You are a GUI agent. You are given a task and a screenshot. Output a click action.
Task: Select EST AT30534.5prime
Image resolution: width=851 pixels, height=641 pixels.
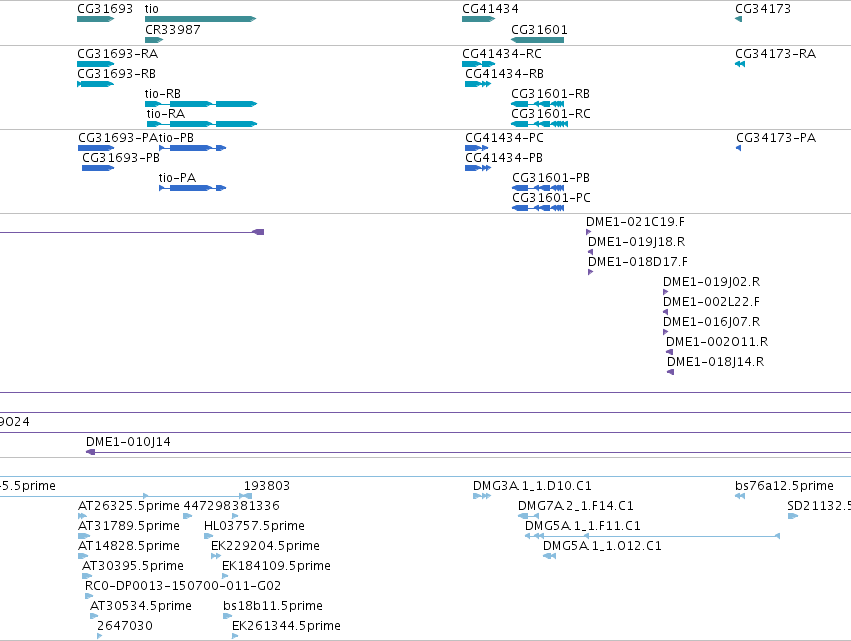click(141, 607)
